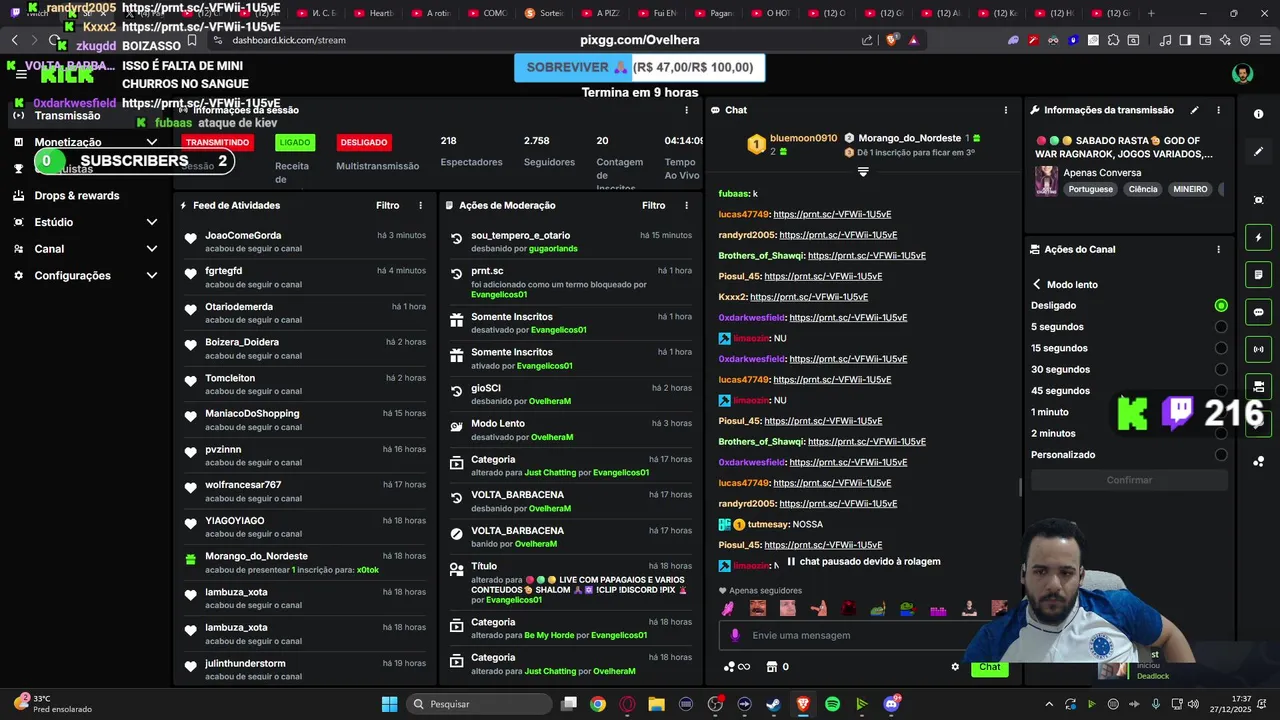Click the capture frame icon in right sidebar
This screenshot has height=720, width=1280.
tap(1258, 200)
